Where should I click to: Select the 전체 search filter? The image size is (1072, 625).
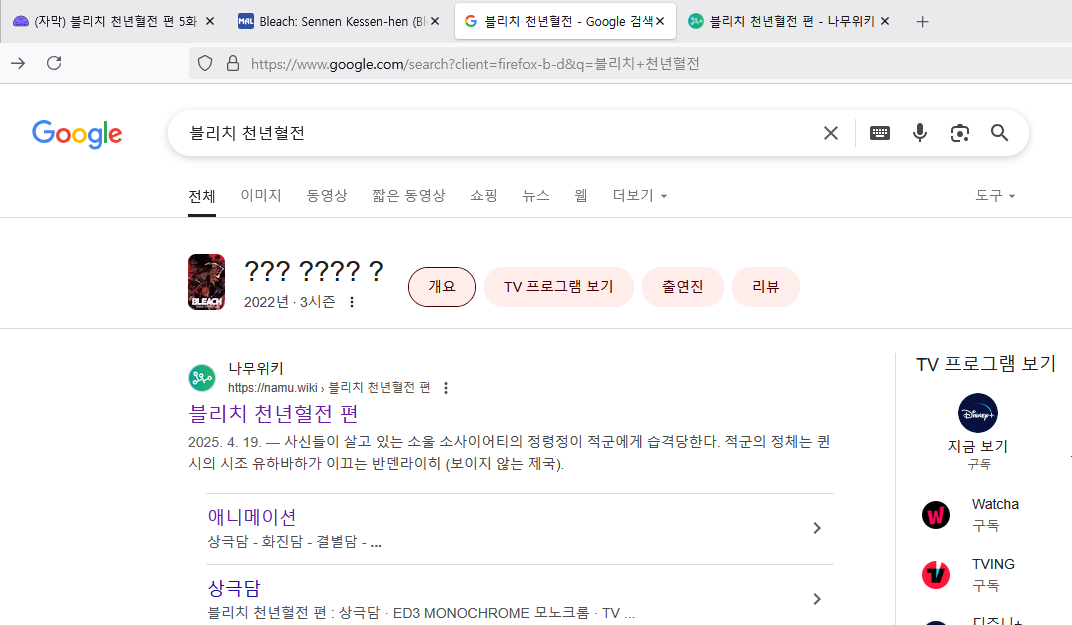[202, 196]
